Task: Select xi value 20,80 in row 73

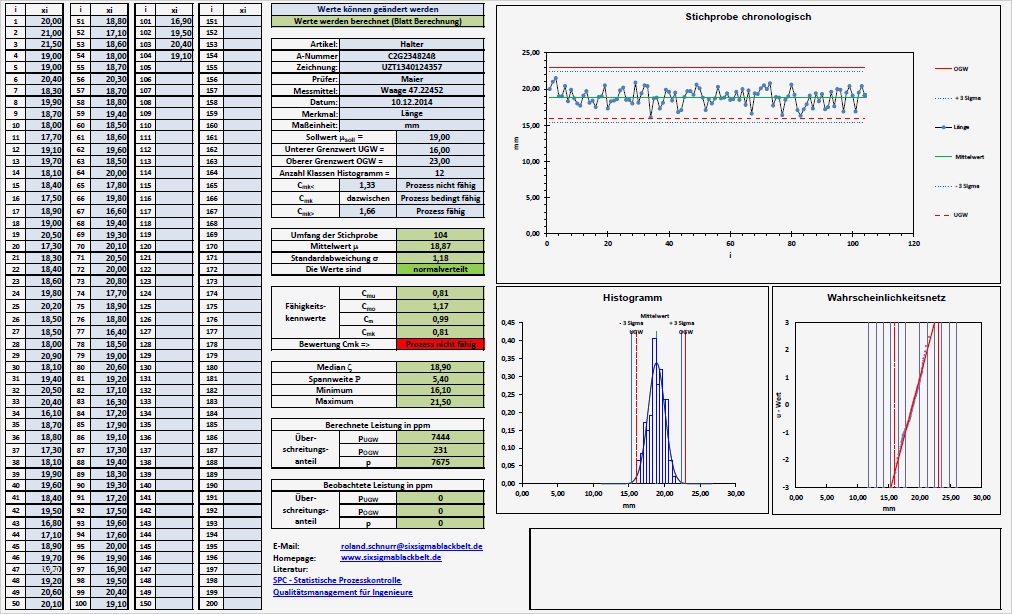Action: (110, 281)
